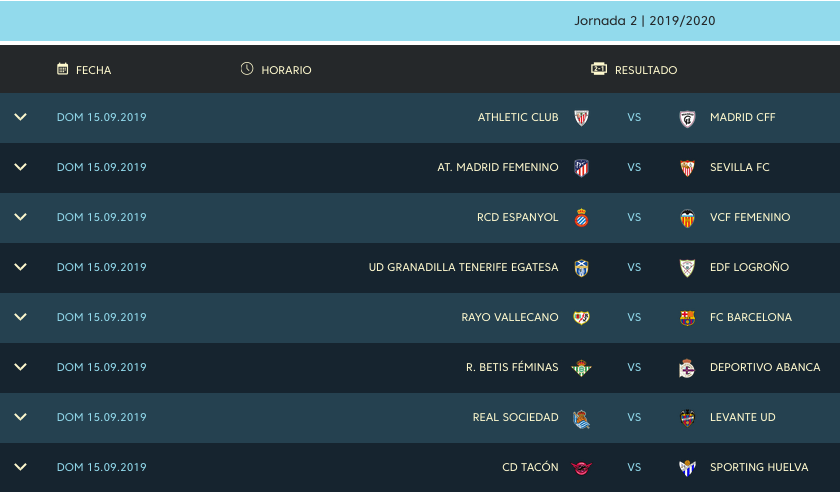Click VS in the Granadilla vs Logroño row
Image resolution: width=840 pixels, height=492 pixels.
tap(634, 267)
